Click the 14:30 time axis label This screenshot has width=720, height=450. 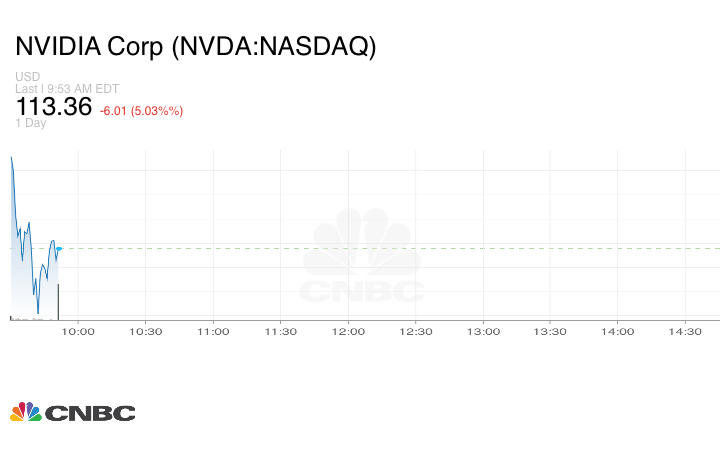click(685, 331)
